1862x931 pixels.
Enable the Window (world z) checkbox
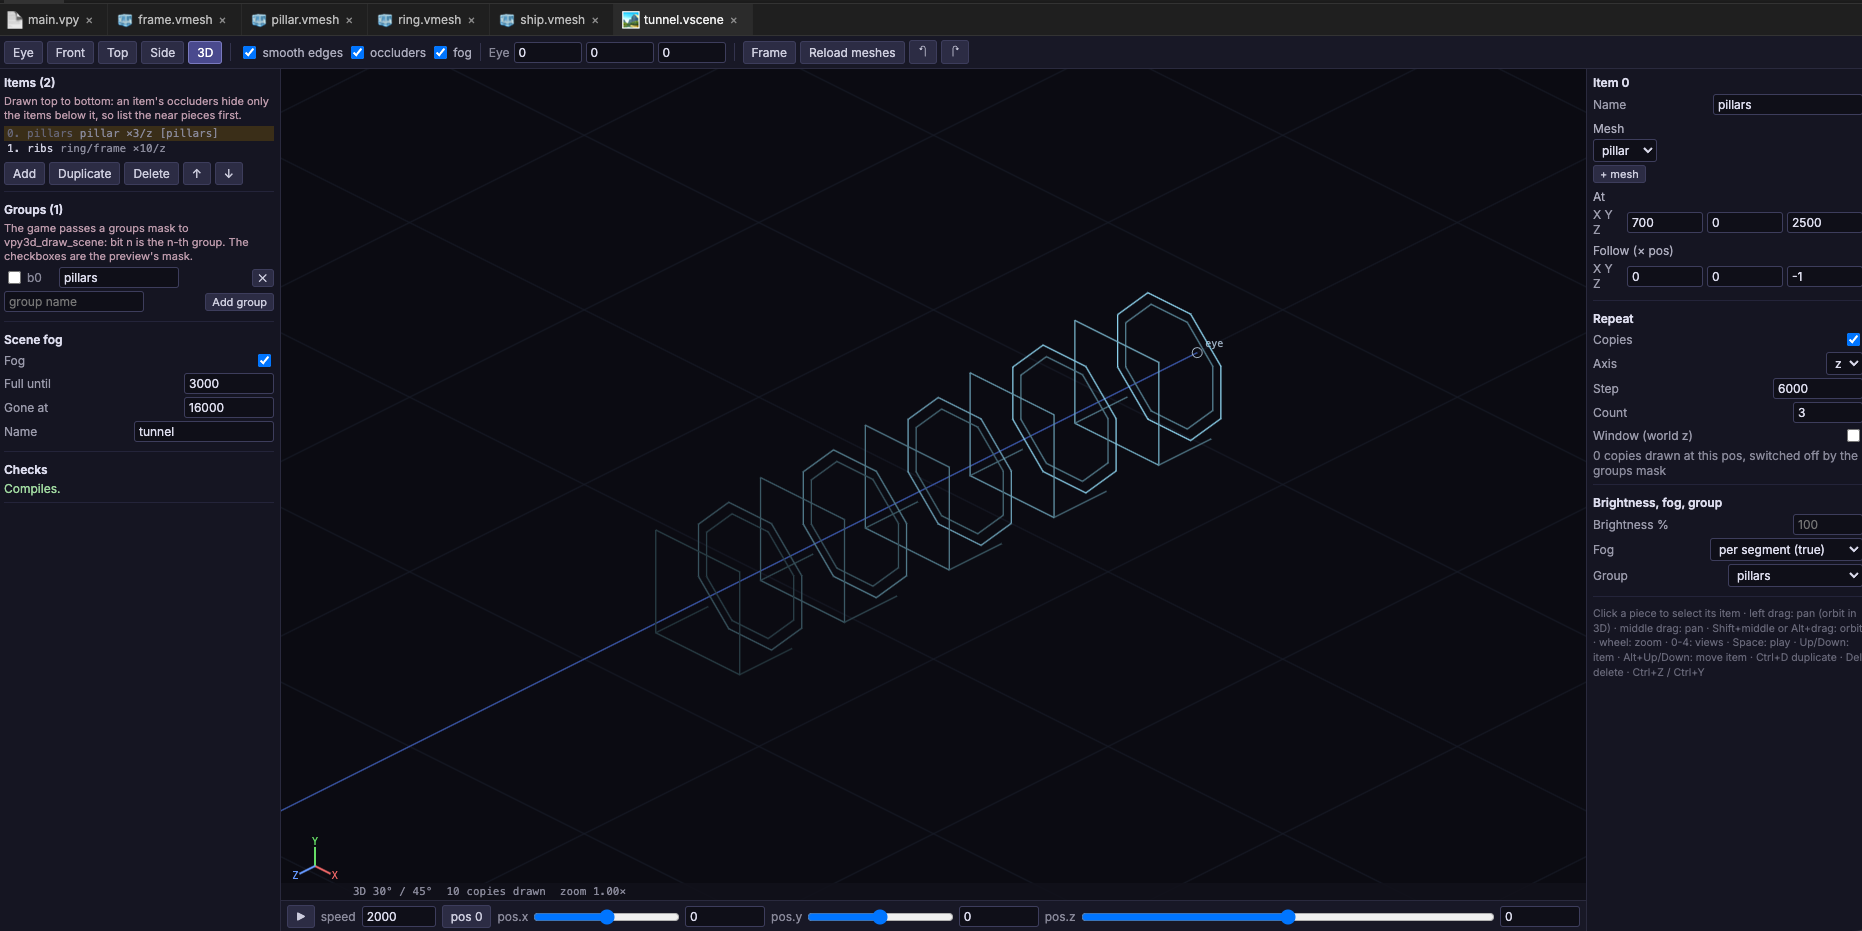pos(1853,436)
